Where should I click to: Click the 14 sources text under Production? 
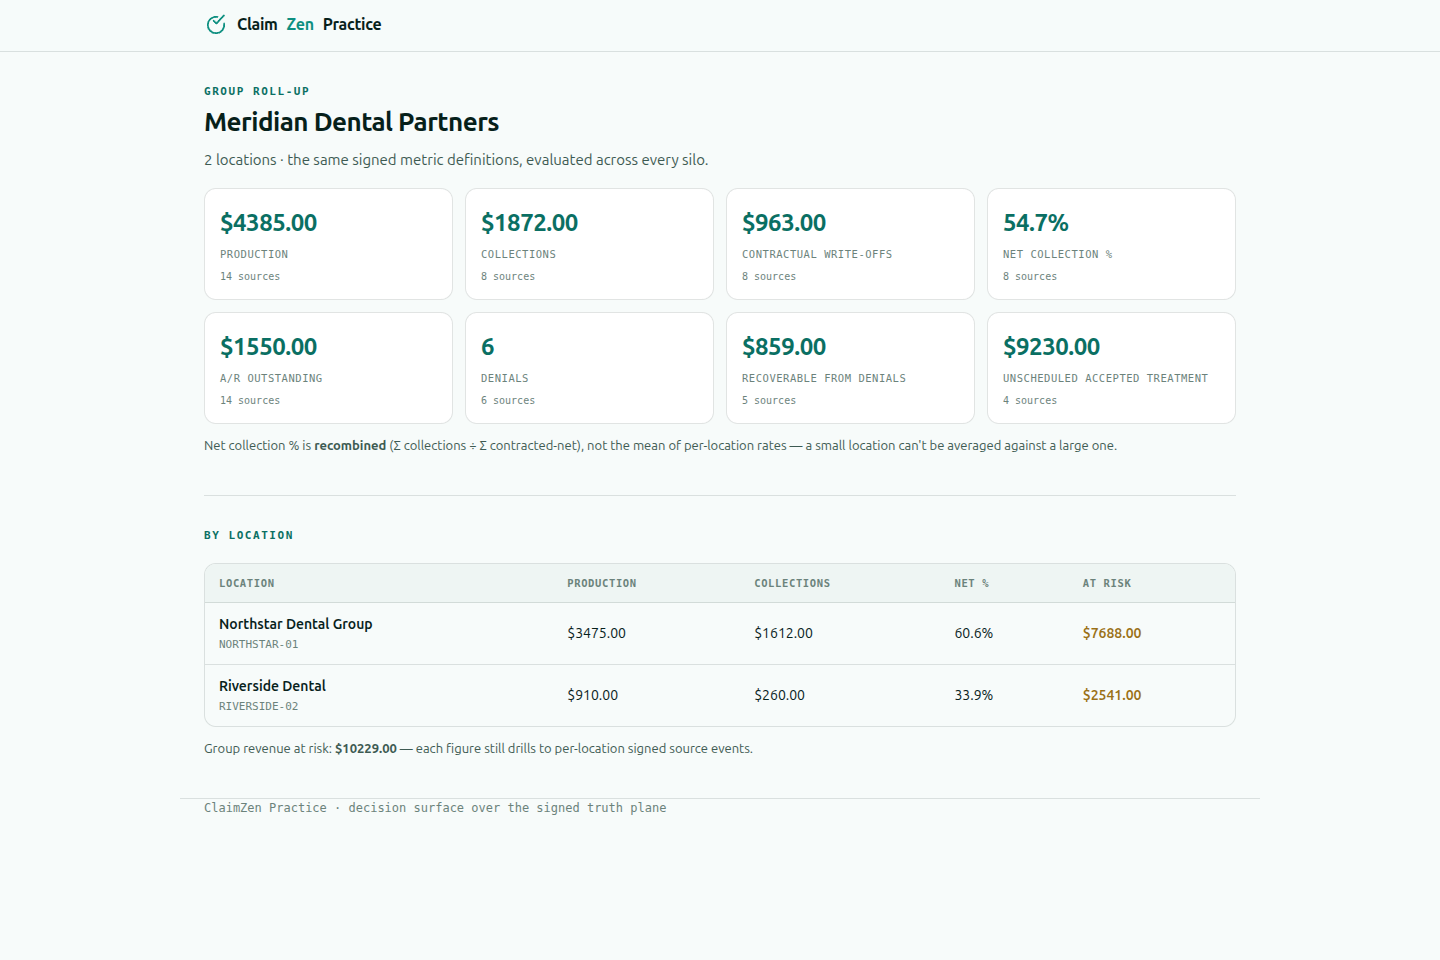(x=250, y=276)
